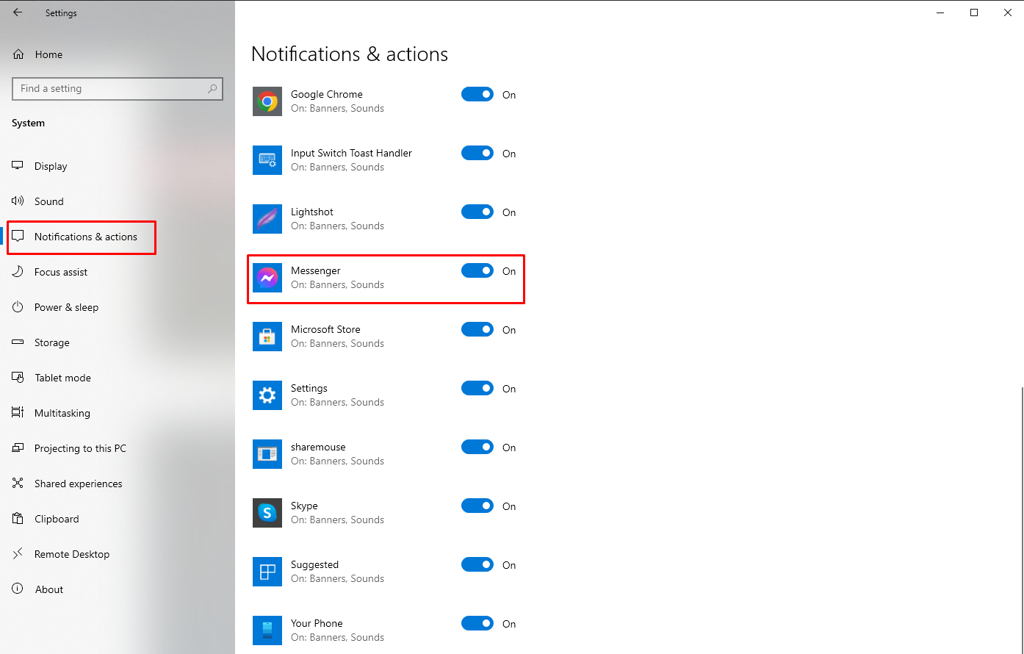Click the Microsoft Store bag icon
This screenshot has width=1024, height=654.
[x=267, y=336]
